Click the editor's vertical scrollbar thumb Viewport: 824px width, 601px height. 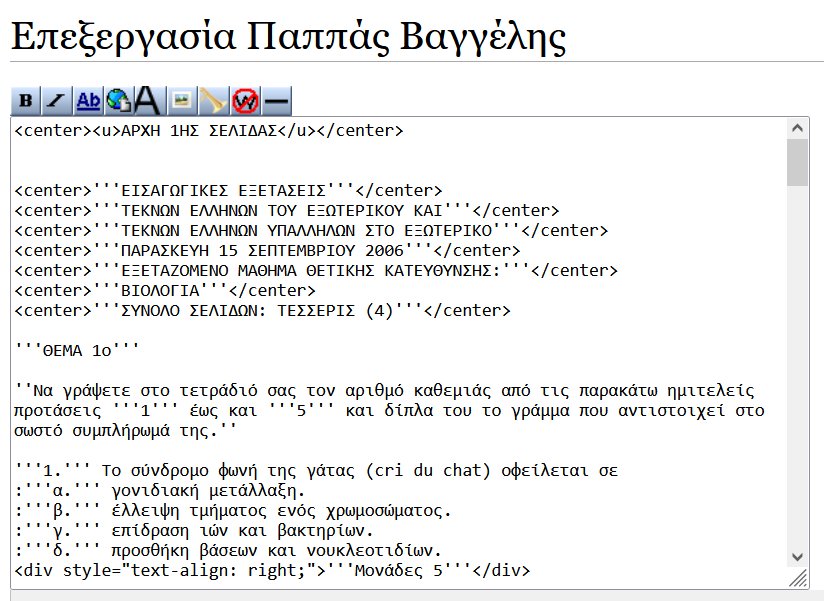pos(797,163)
